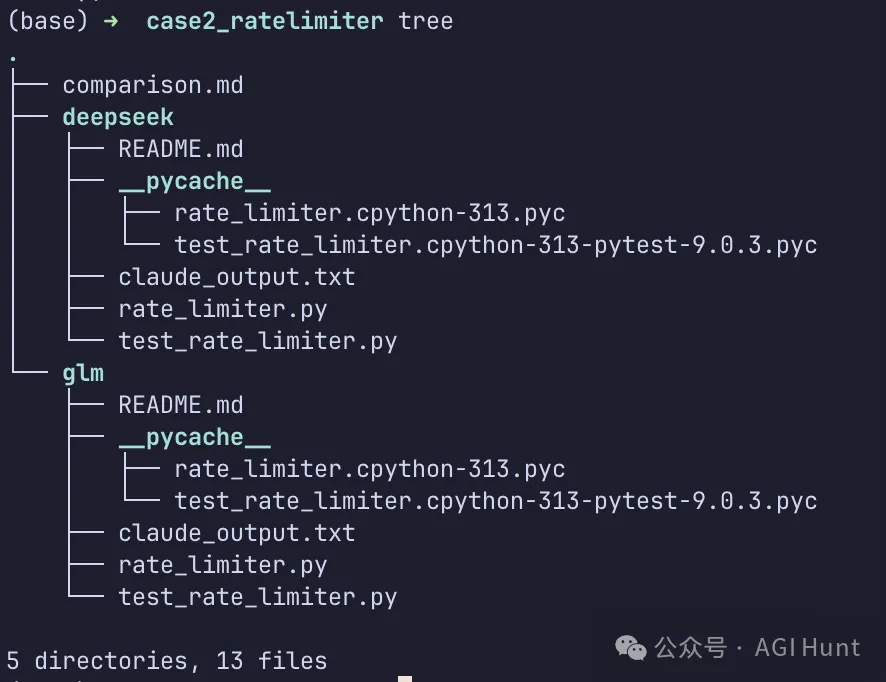Select the __pycache__ folder under deepseek

pos(194,181)
